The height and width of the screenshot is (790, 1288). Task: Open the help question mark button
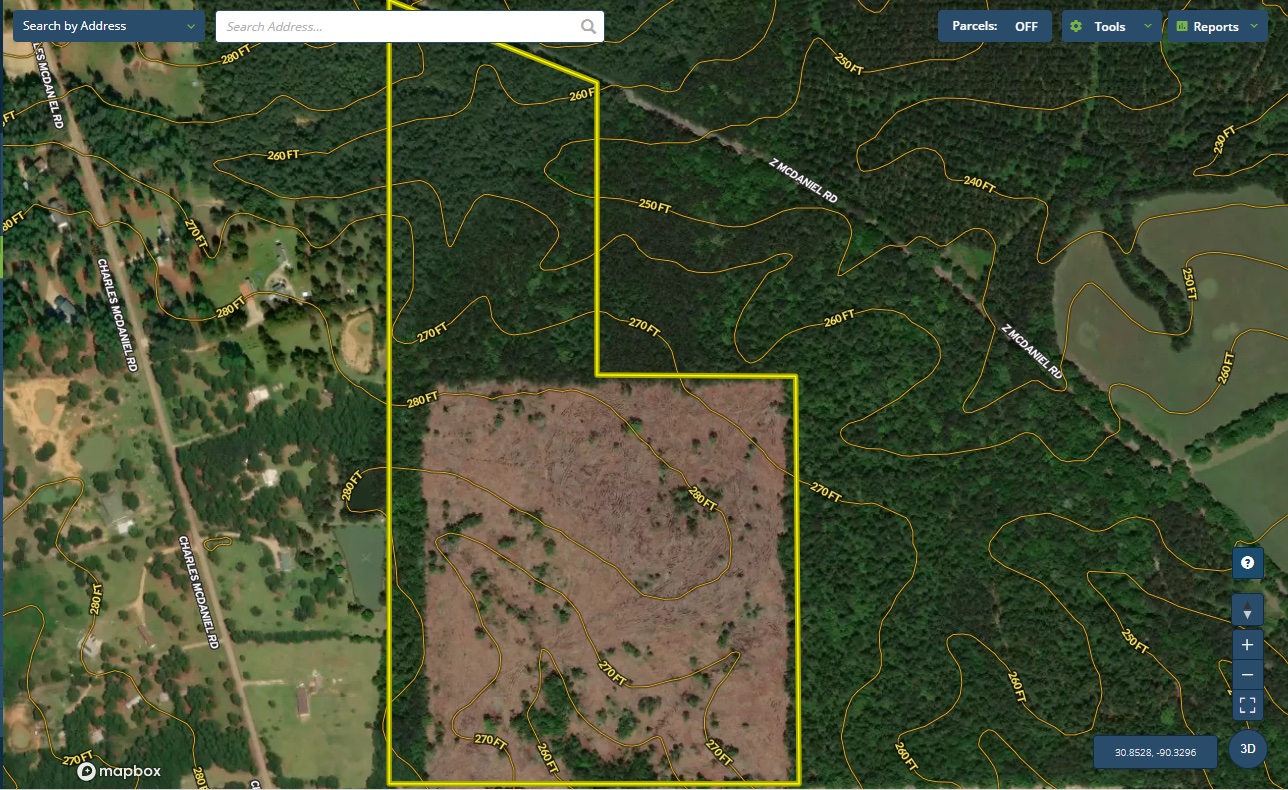[x=1247, y=563]
